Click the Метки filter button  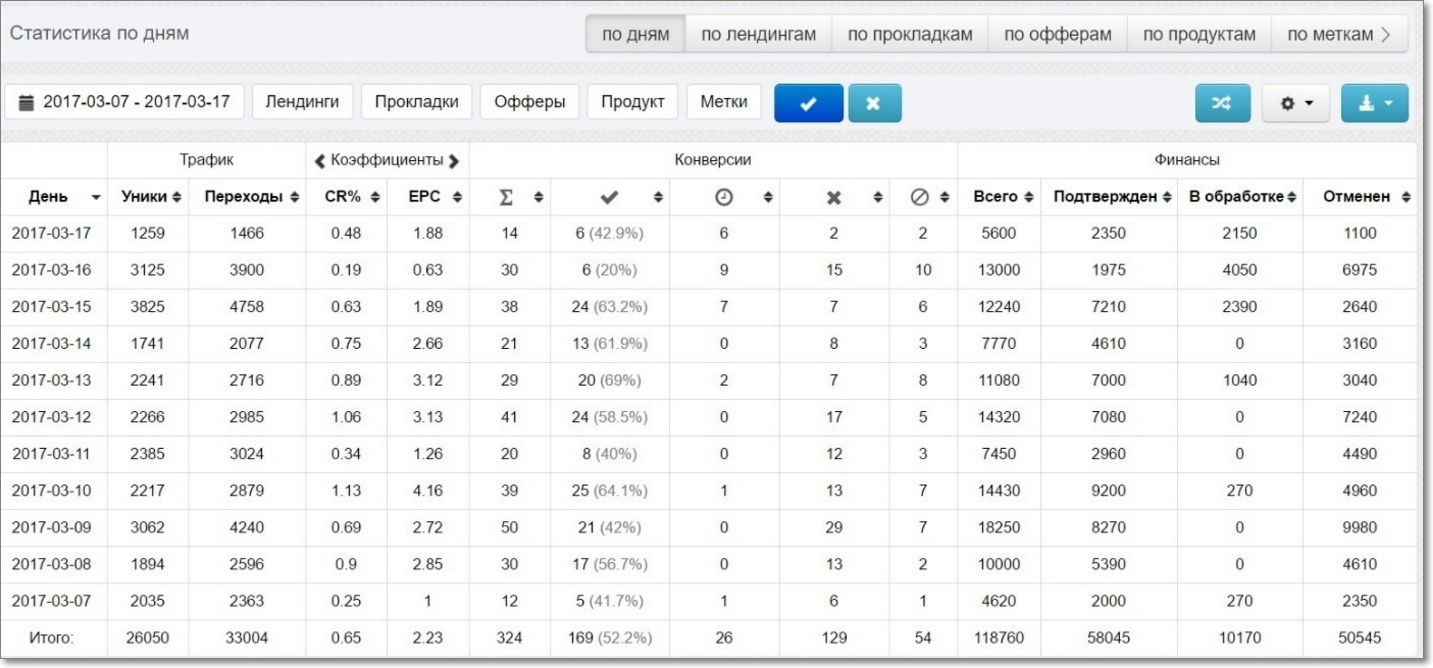coord(724,102)
